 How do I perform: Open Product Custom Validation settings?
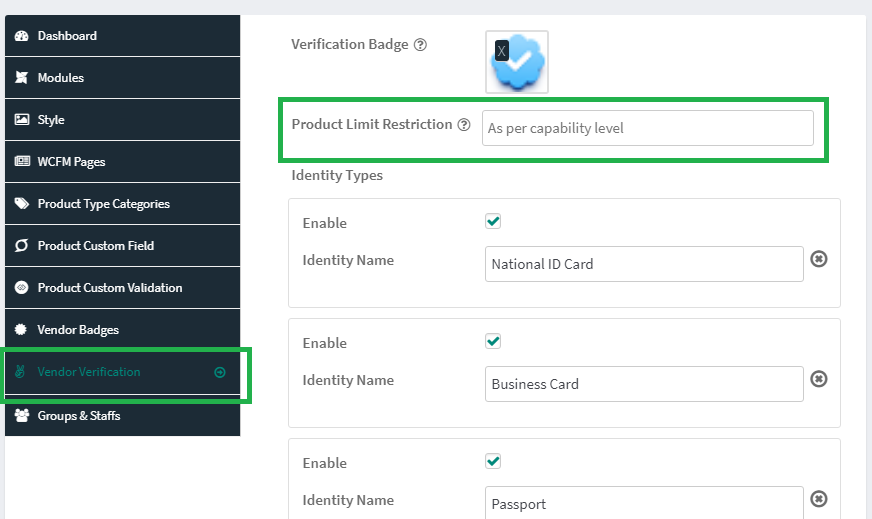click(x=122, y=288)
